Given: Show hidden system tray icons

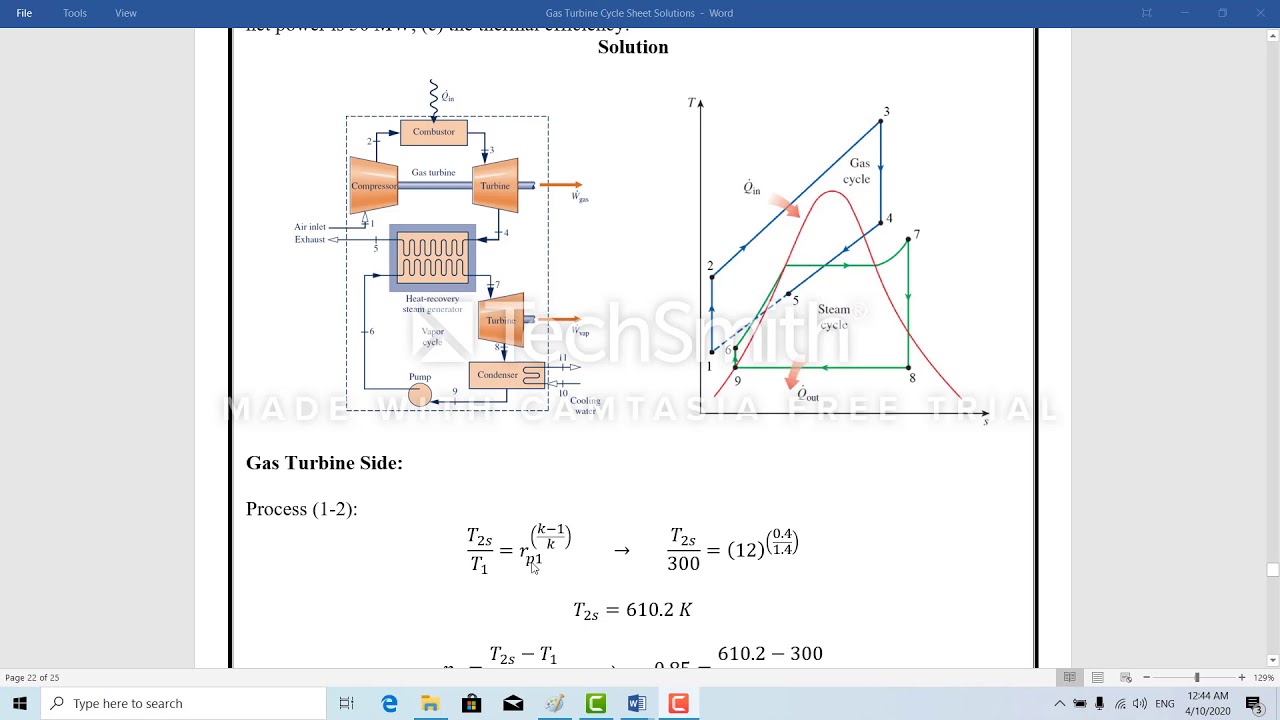Looking at the screenshot, I should (1060, 703).
